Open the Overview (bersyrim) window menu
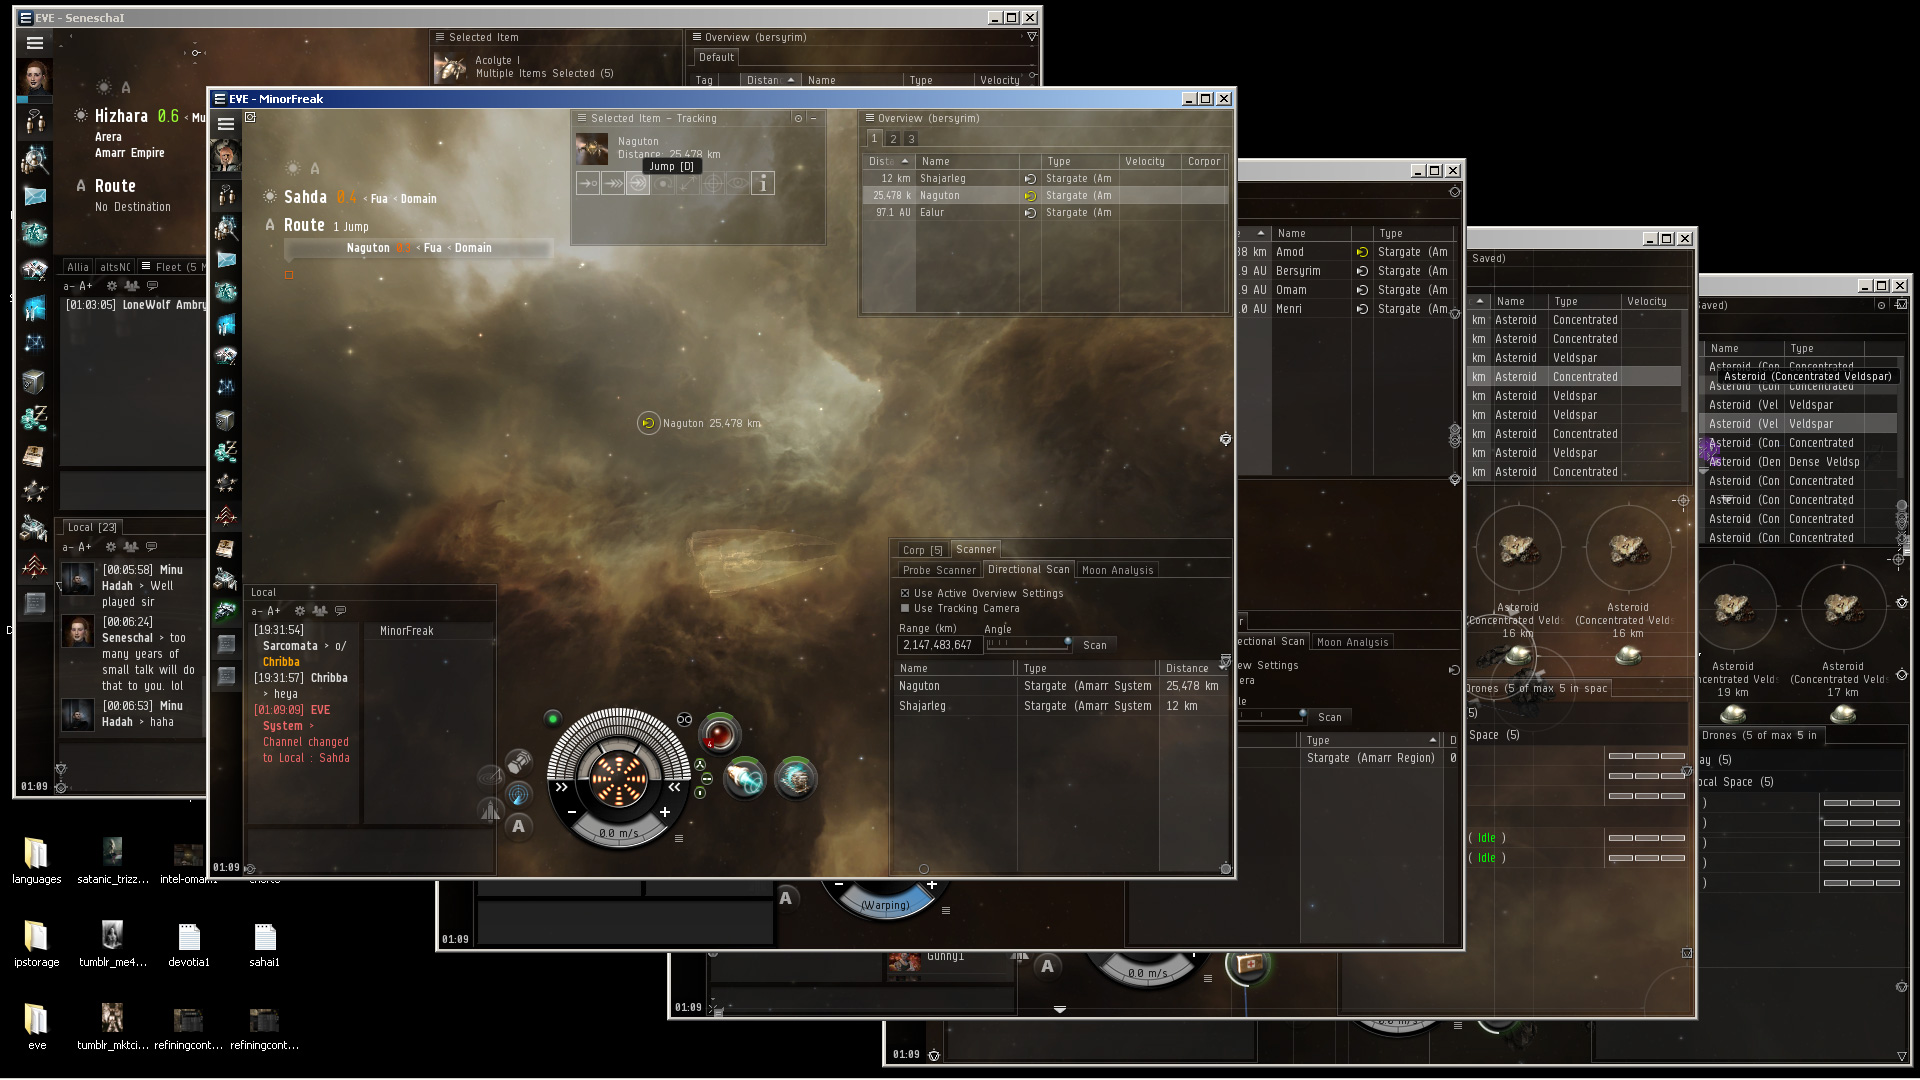This screenshot has width=1920, height=1080. click(x=870, y=118)
